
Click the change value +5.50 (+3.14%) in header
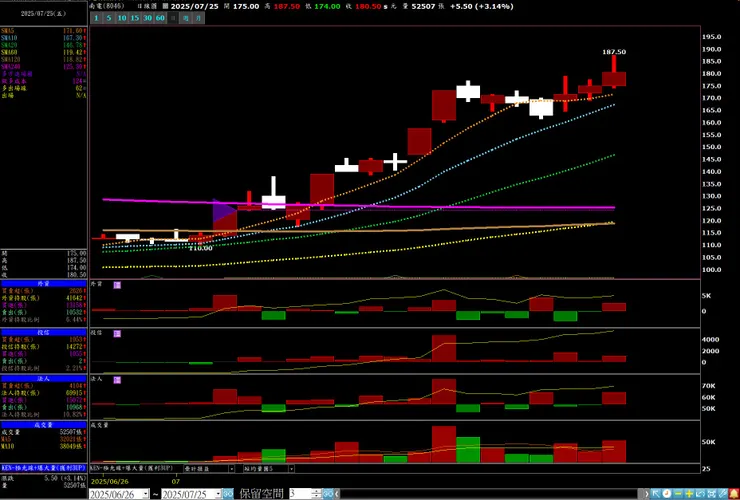click(x=481, y=6)
